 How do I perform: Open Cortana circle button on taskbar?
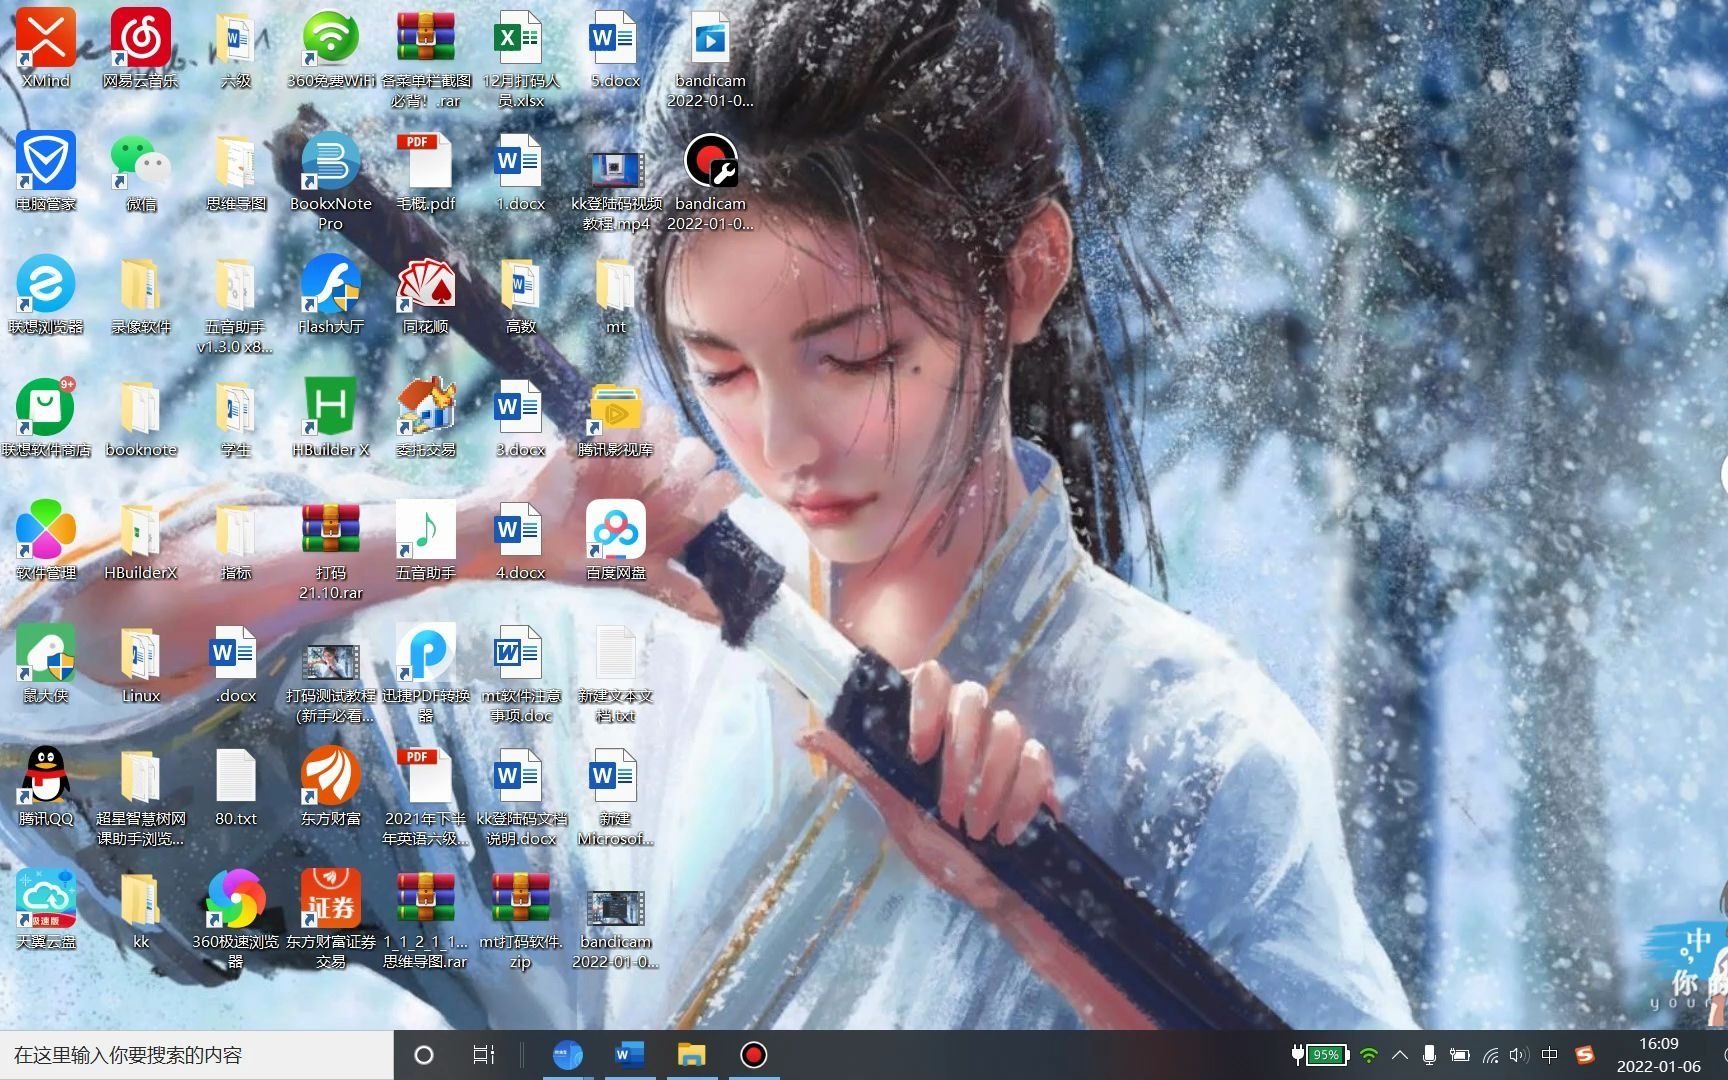pyautogui.click(x=424, y=1055)
